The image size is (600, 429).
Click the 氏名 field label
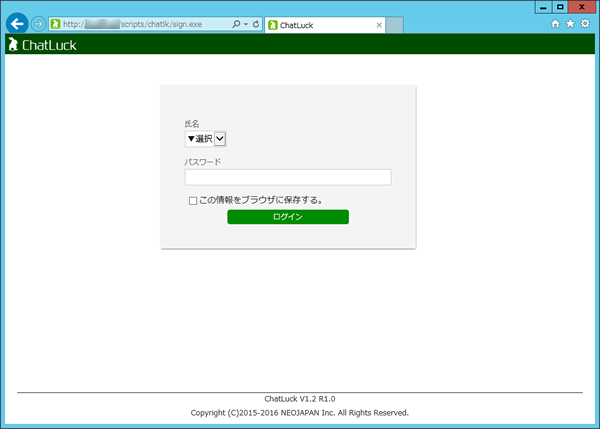(192, 124)
